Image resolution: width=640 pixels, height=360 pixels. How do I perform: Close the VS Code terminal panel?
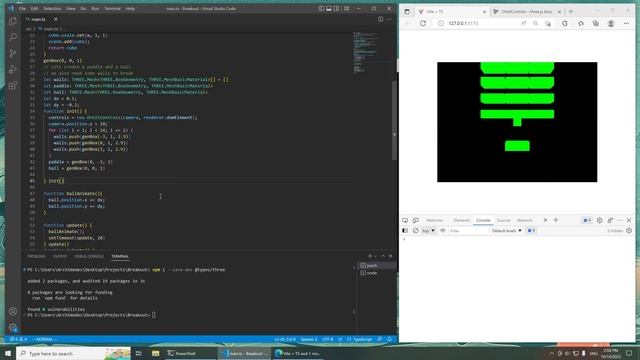coord(391,256)
